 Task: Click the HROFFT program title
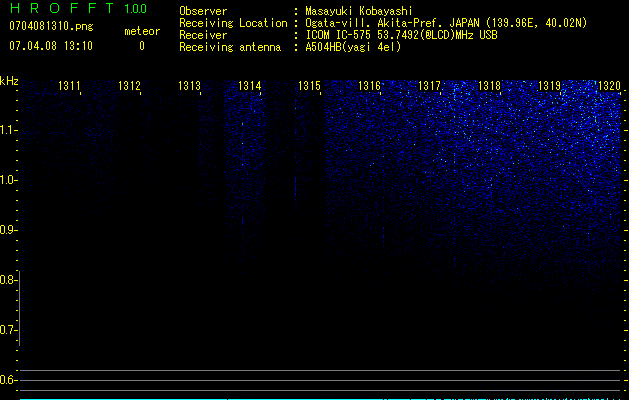coord(62,8)
